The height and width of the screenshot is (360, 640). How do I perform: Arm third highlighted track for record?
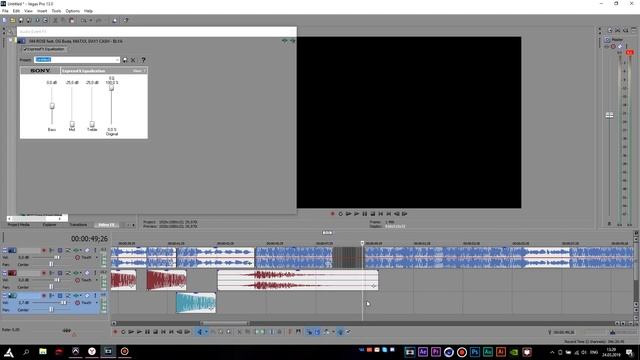[44, 296]
